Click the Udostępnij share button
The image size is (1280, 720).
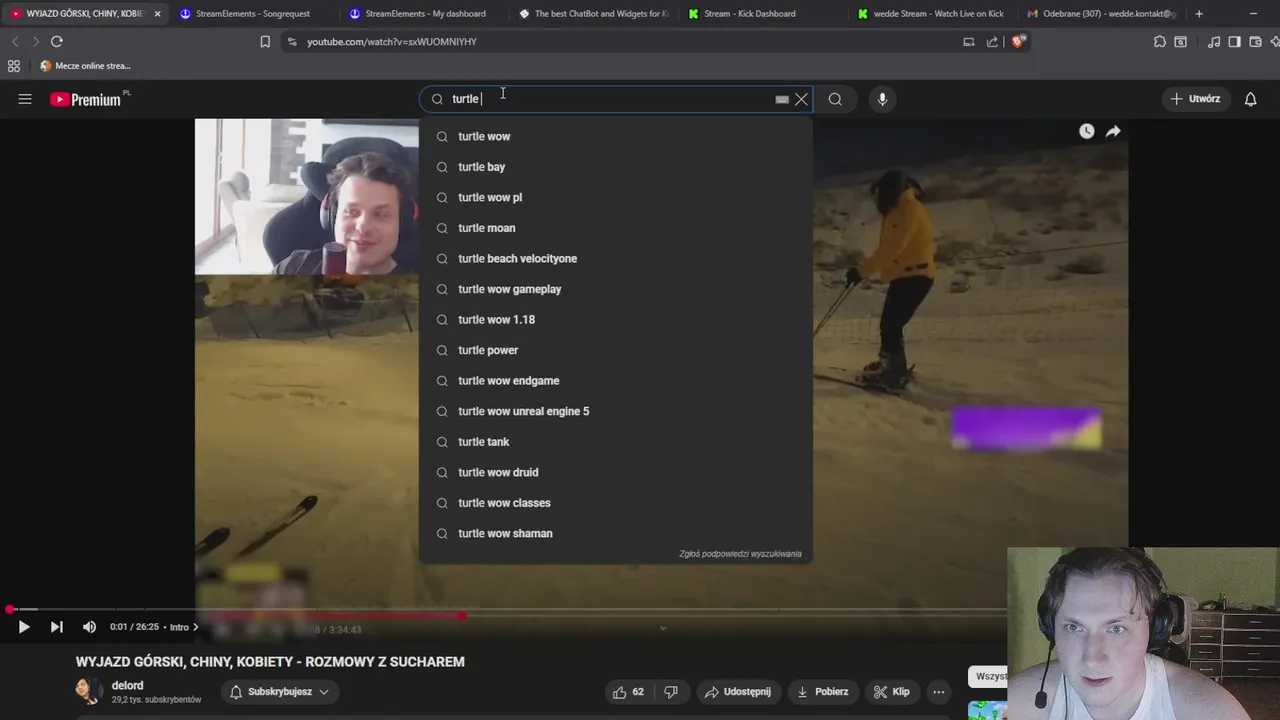pos(737,692)
